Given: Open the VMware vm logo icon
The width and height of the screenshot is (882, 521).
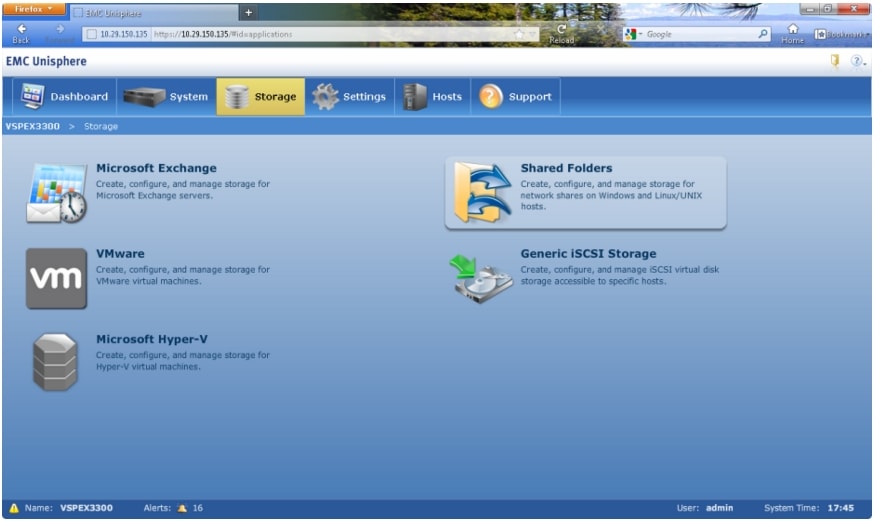Looking at the screenshot, I should (x=56, y=279).
